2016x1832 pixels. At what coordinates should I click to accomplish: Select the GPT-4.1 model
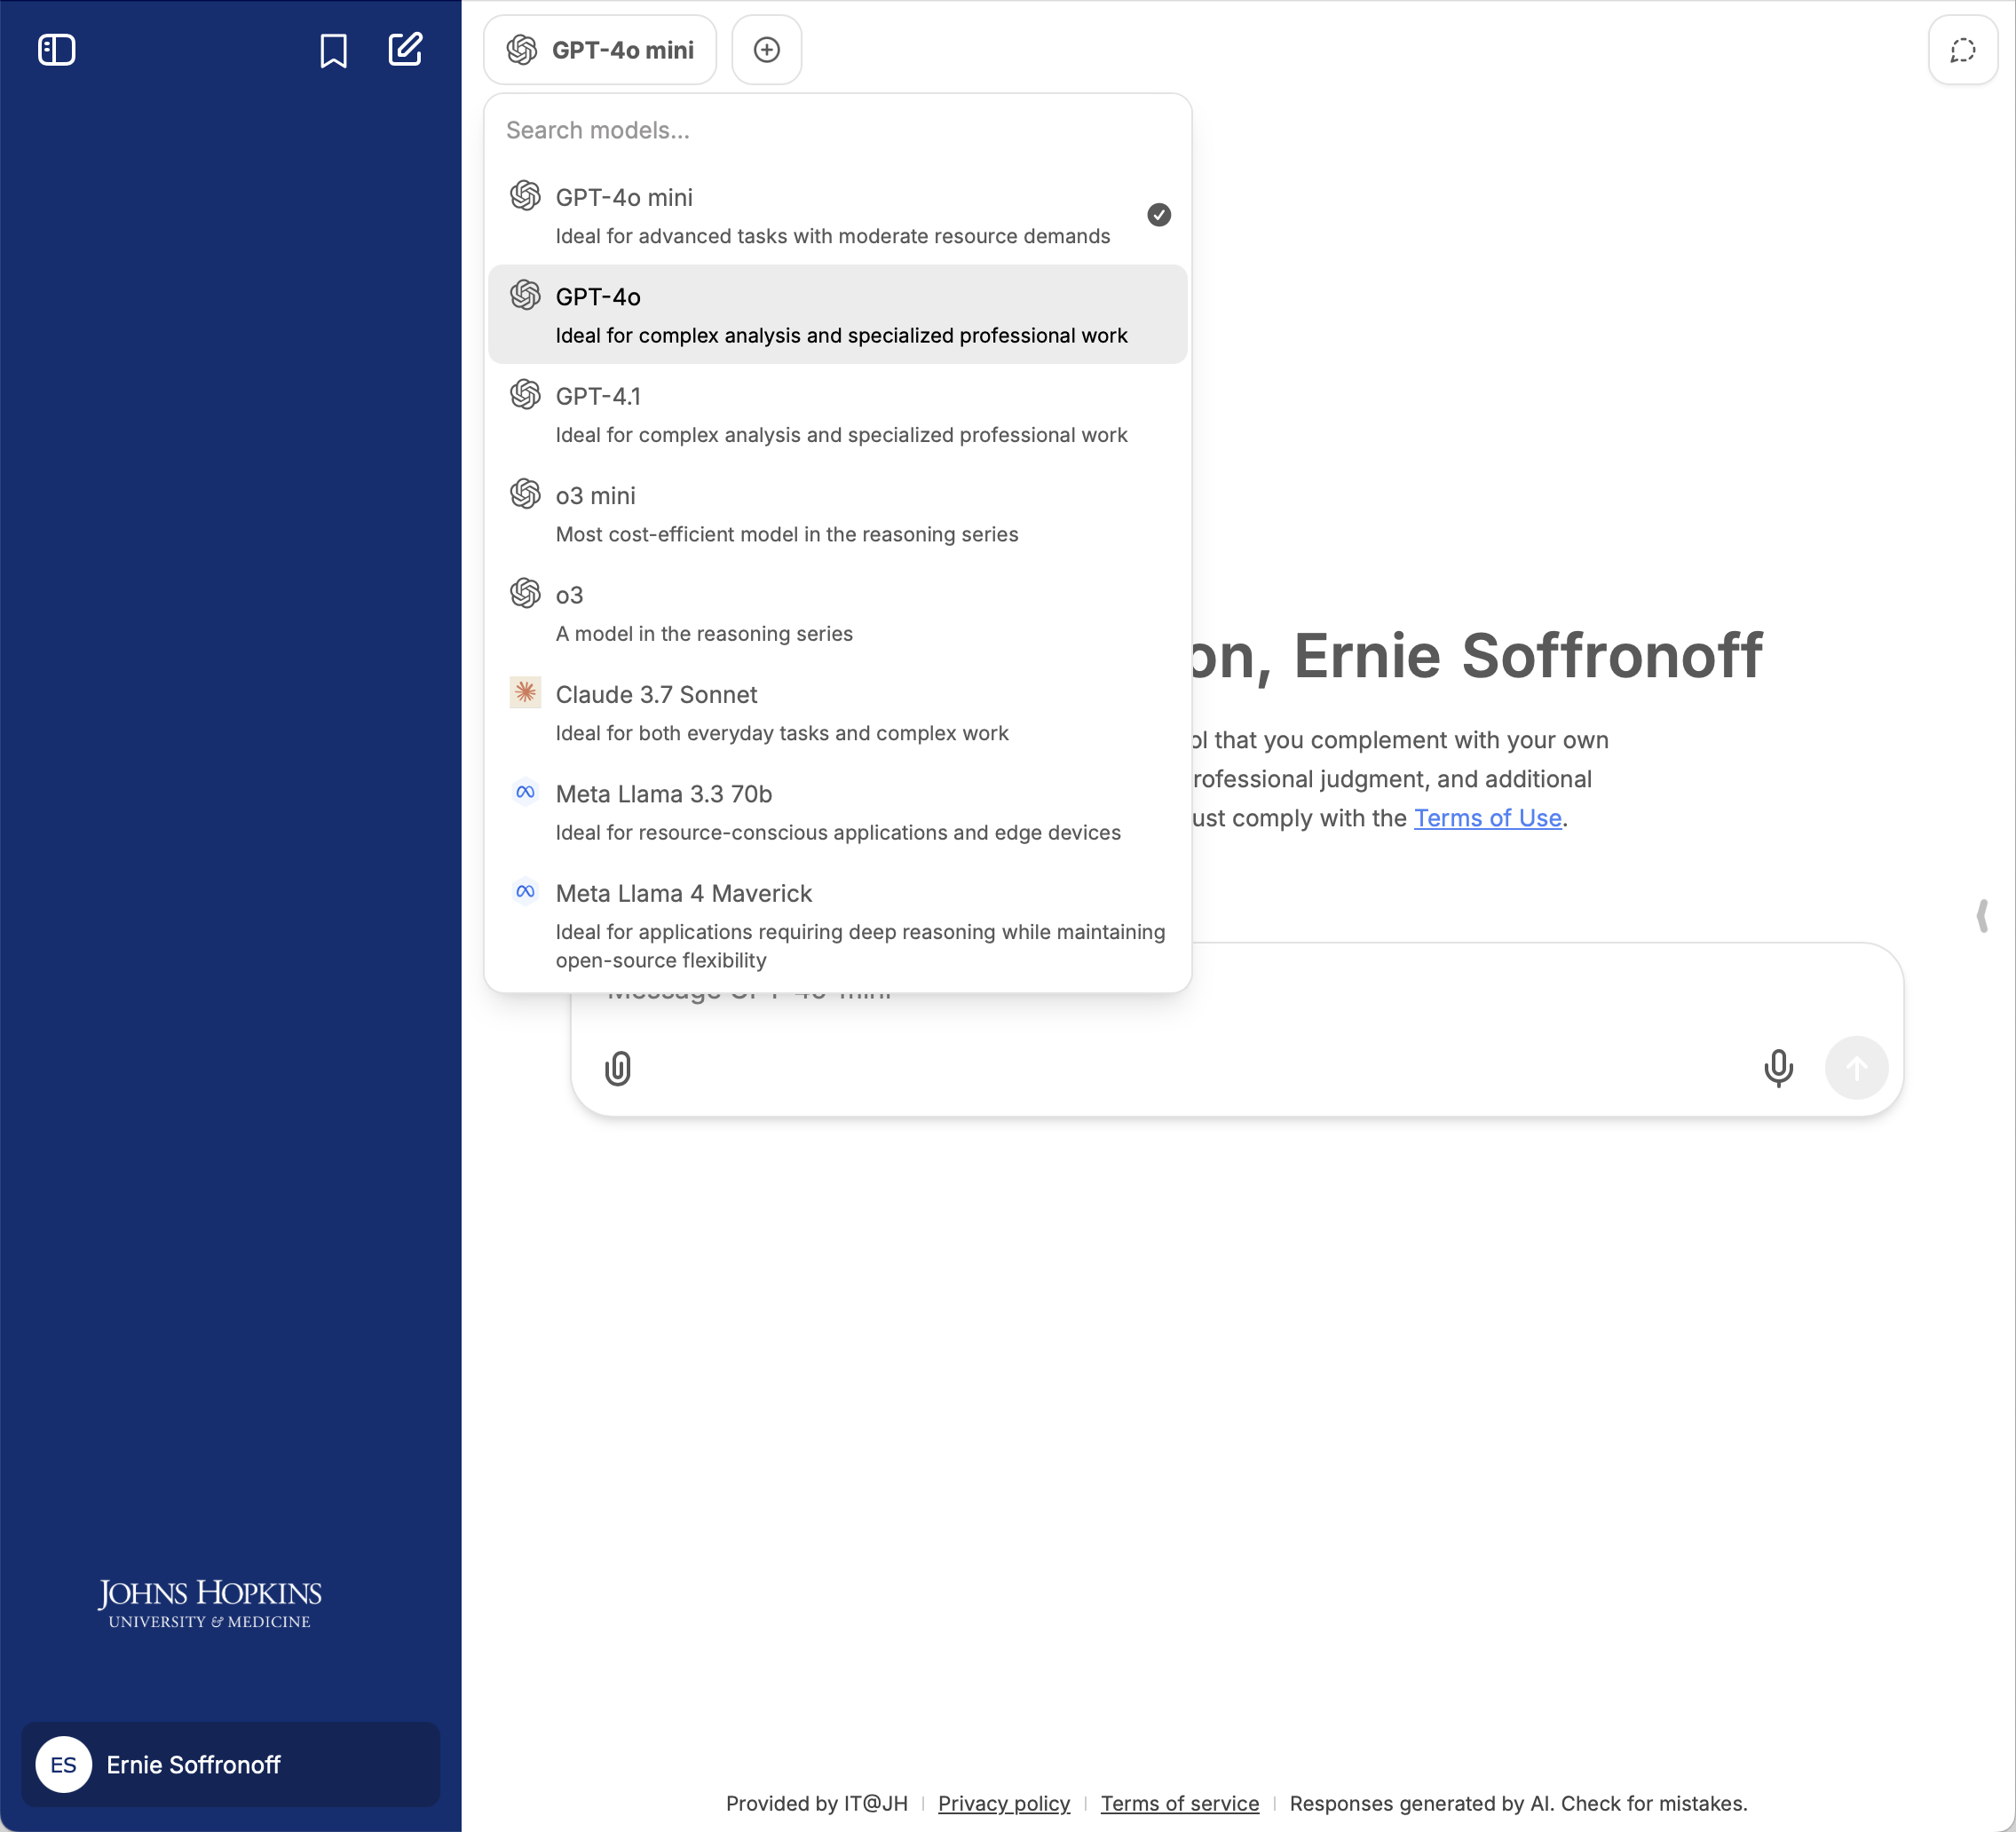coord(838,414)
